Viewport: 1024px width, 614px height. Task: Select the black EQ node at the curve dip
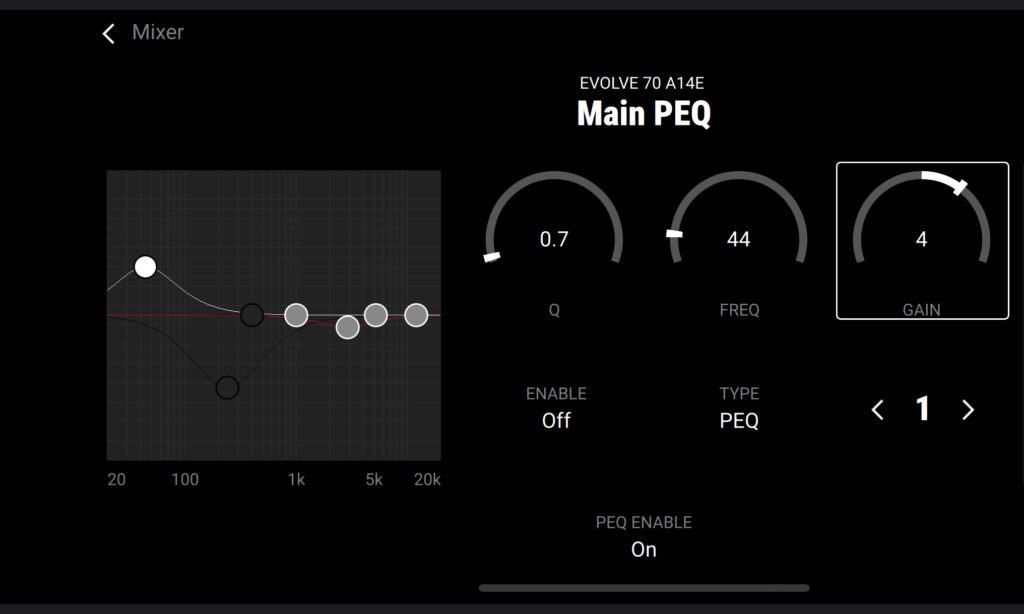point(227,387)
